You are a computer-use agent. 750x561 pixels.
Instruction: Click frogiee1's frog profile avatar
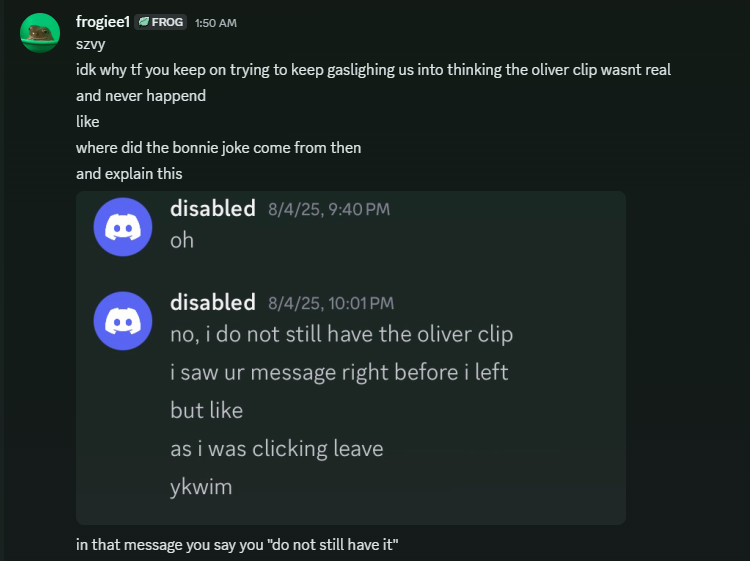[x=40, y=33]
